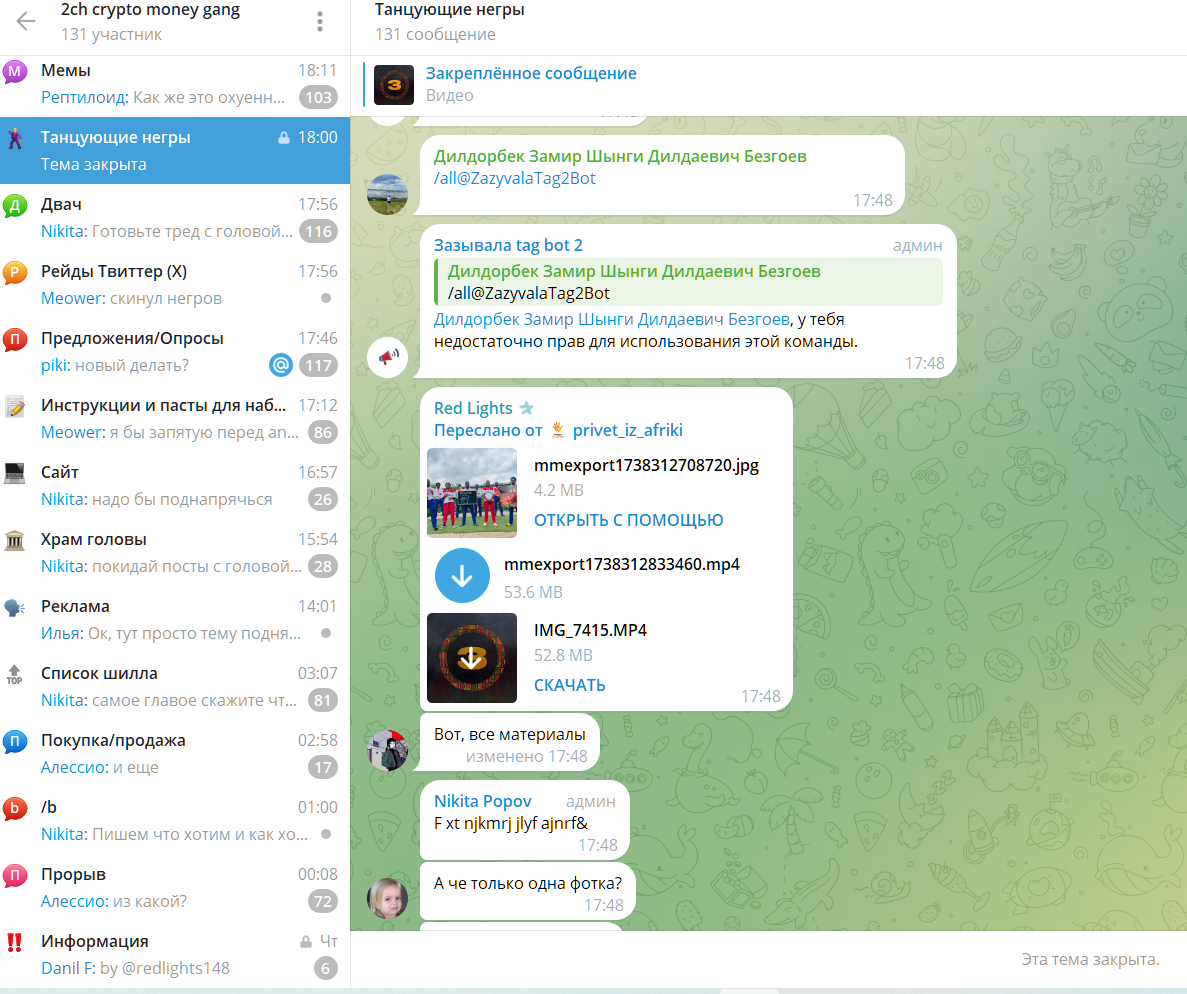Click the landscape avatar of Дилдорбек
Viewport: 1187px width, 994px height.
pyautogui.click(x=388, y=195)
